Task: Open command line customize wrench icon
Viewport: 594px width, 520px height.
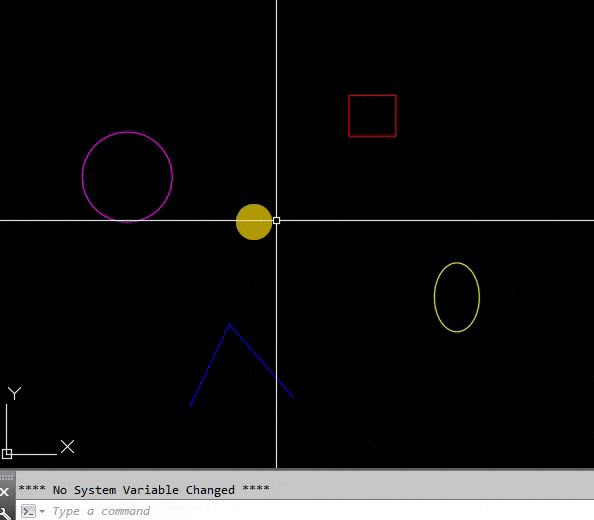Action: (x=5, y=514)
